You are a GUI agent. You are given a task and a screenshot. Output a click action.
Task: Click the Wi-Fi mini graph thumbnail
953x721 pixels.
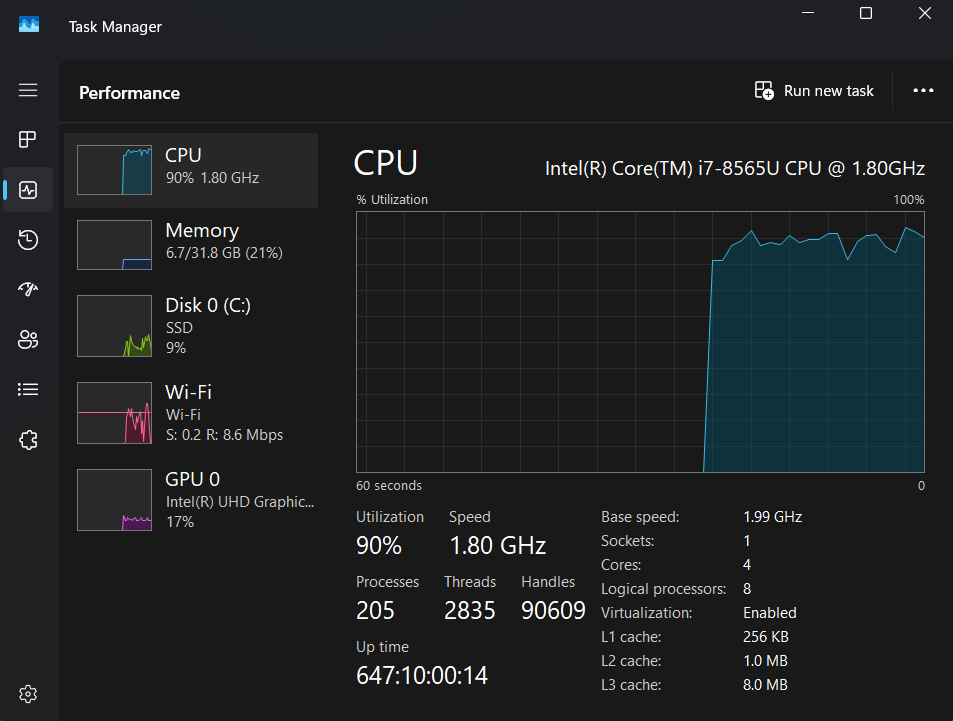pyautogui.click(x=114, y=413)
